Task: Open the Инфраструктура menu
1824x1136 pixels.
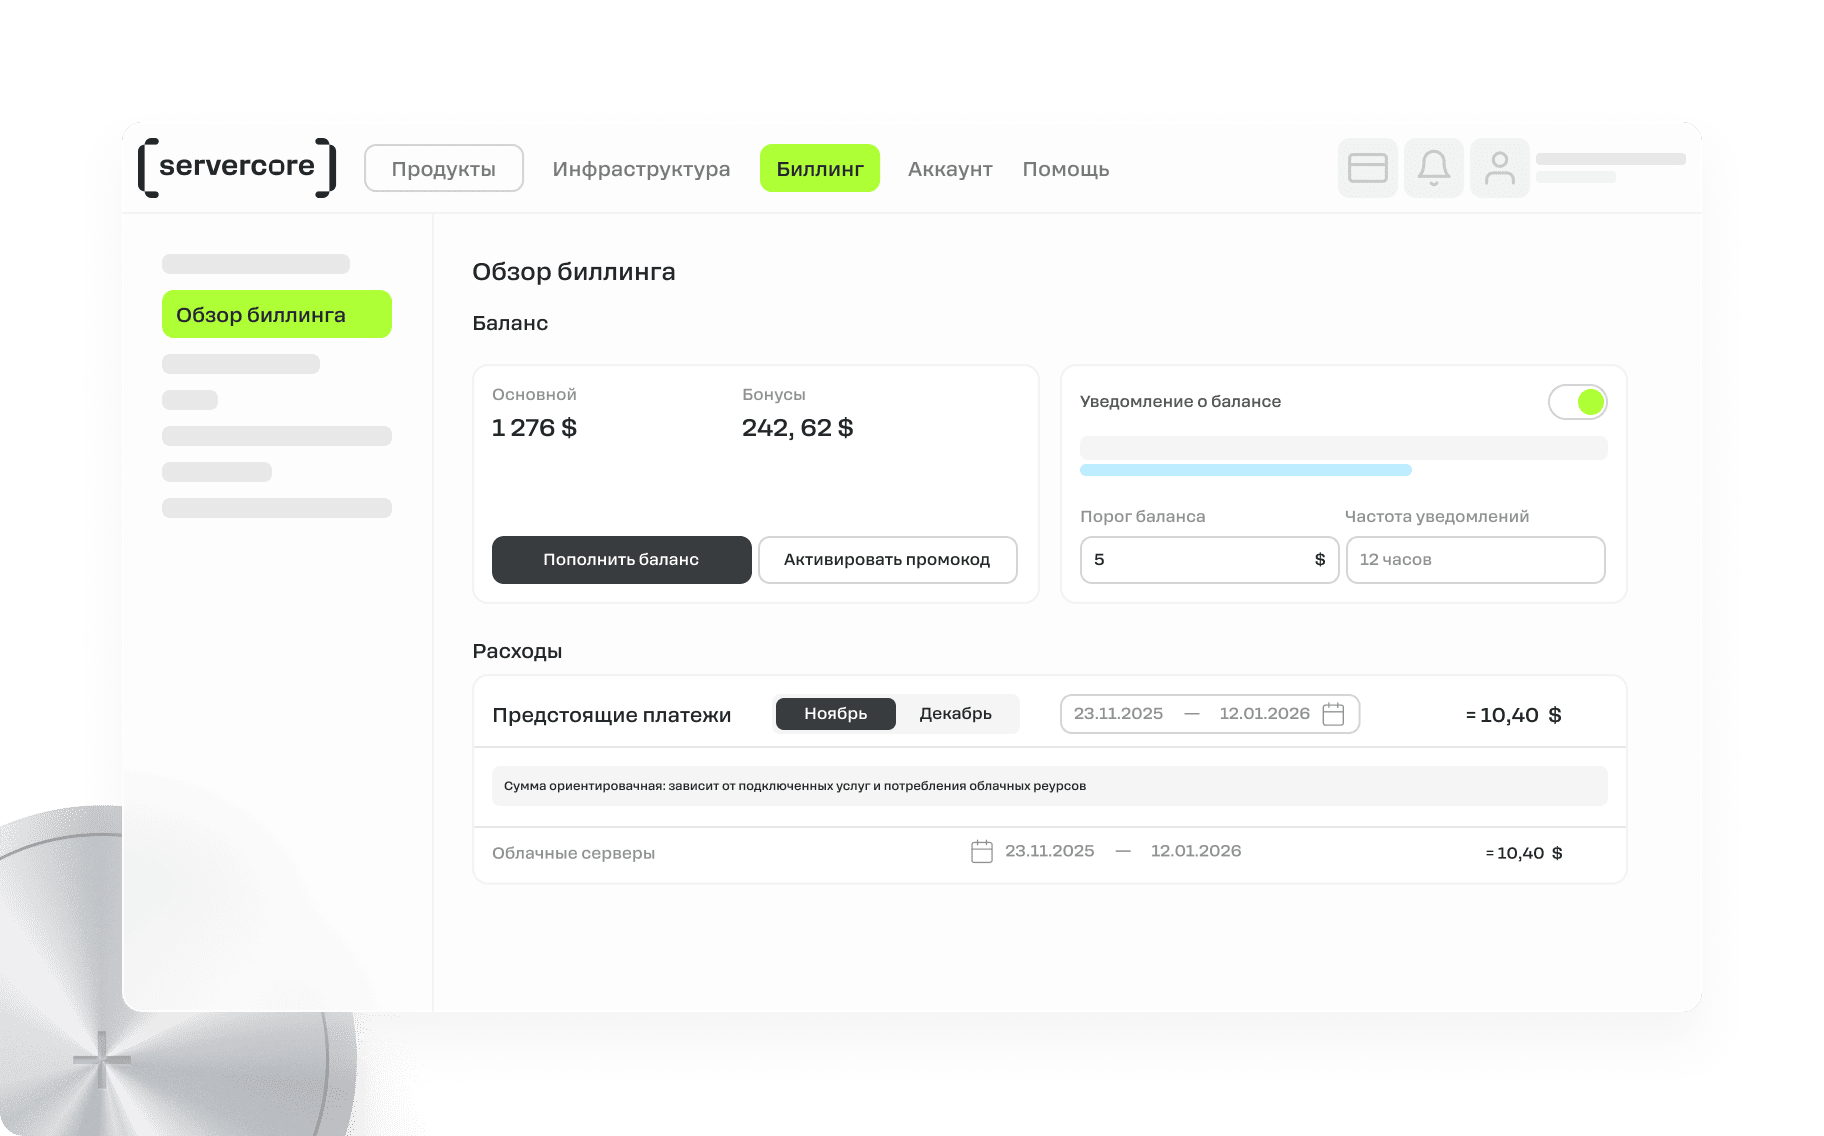Action: [x=641, y=169]
